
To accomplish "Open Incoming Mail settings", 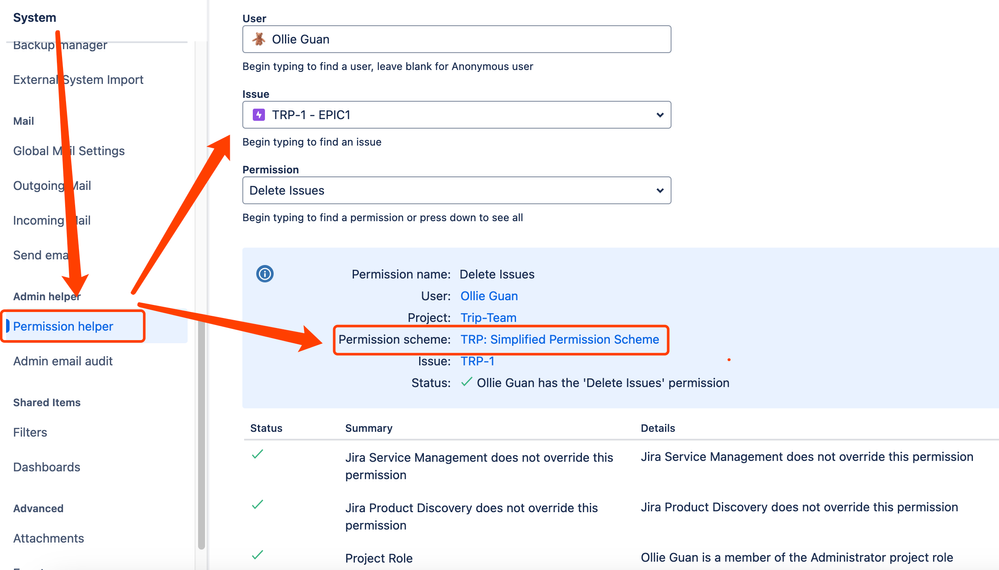I will pos(52,220).
